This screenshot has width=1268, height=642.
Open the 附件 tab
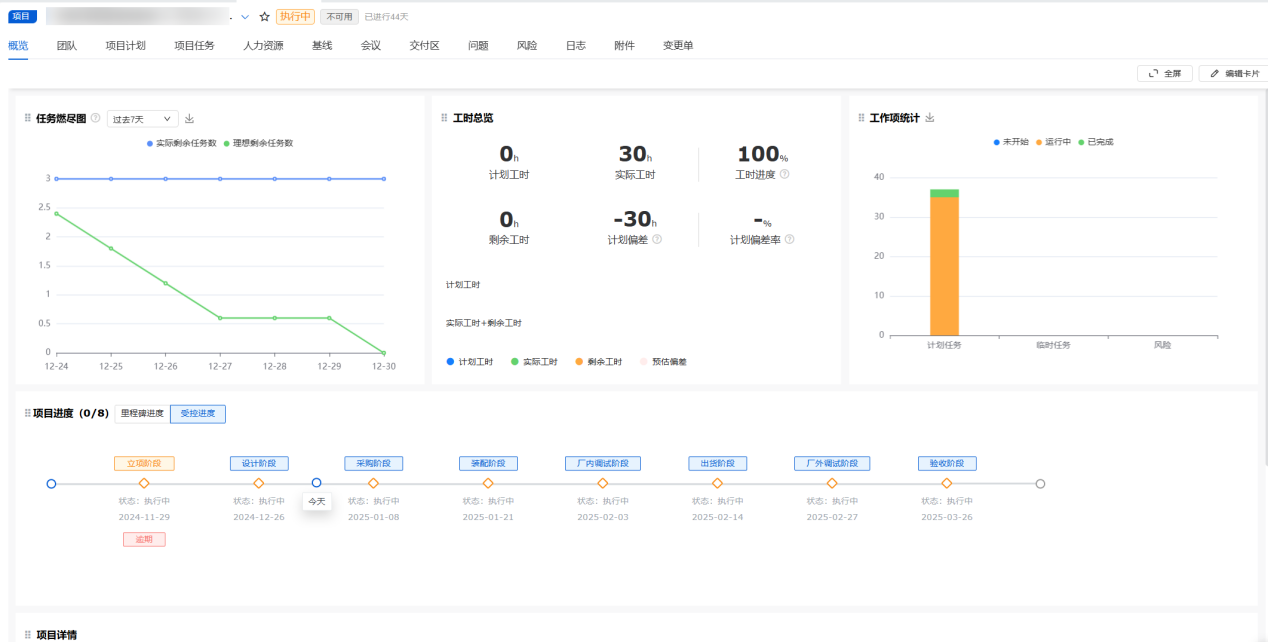pyautogui.click(x=624, y=46)
